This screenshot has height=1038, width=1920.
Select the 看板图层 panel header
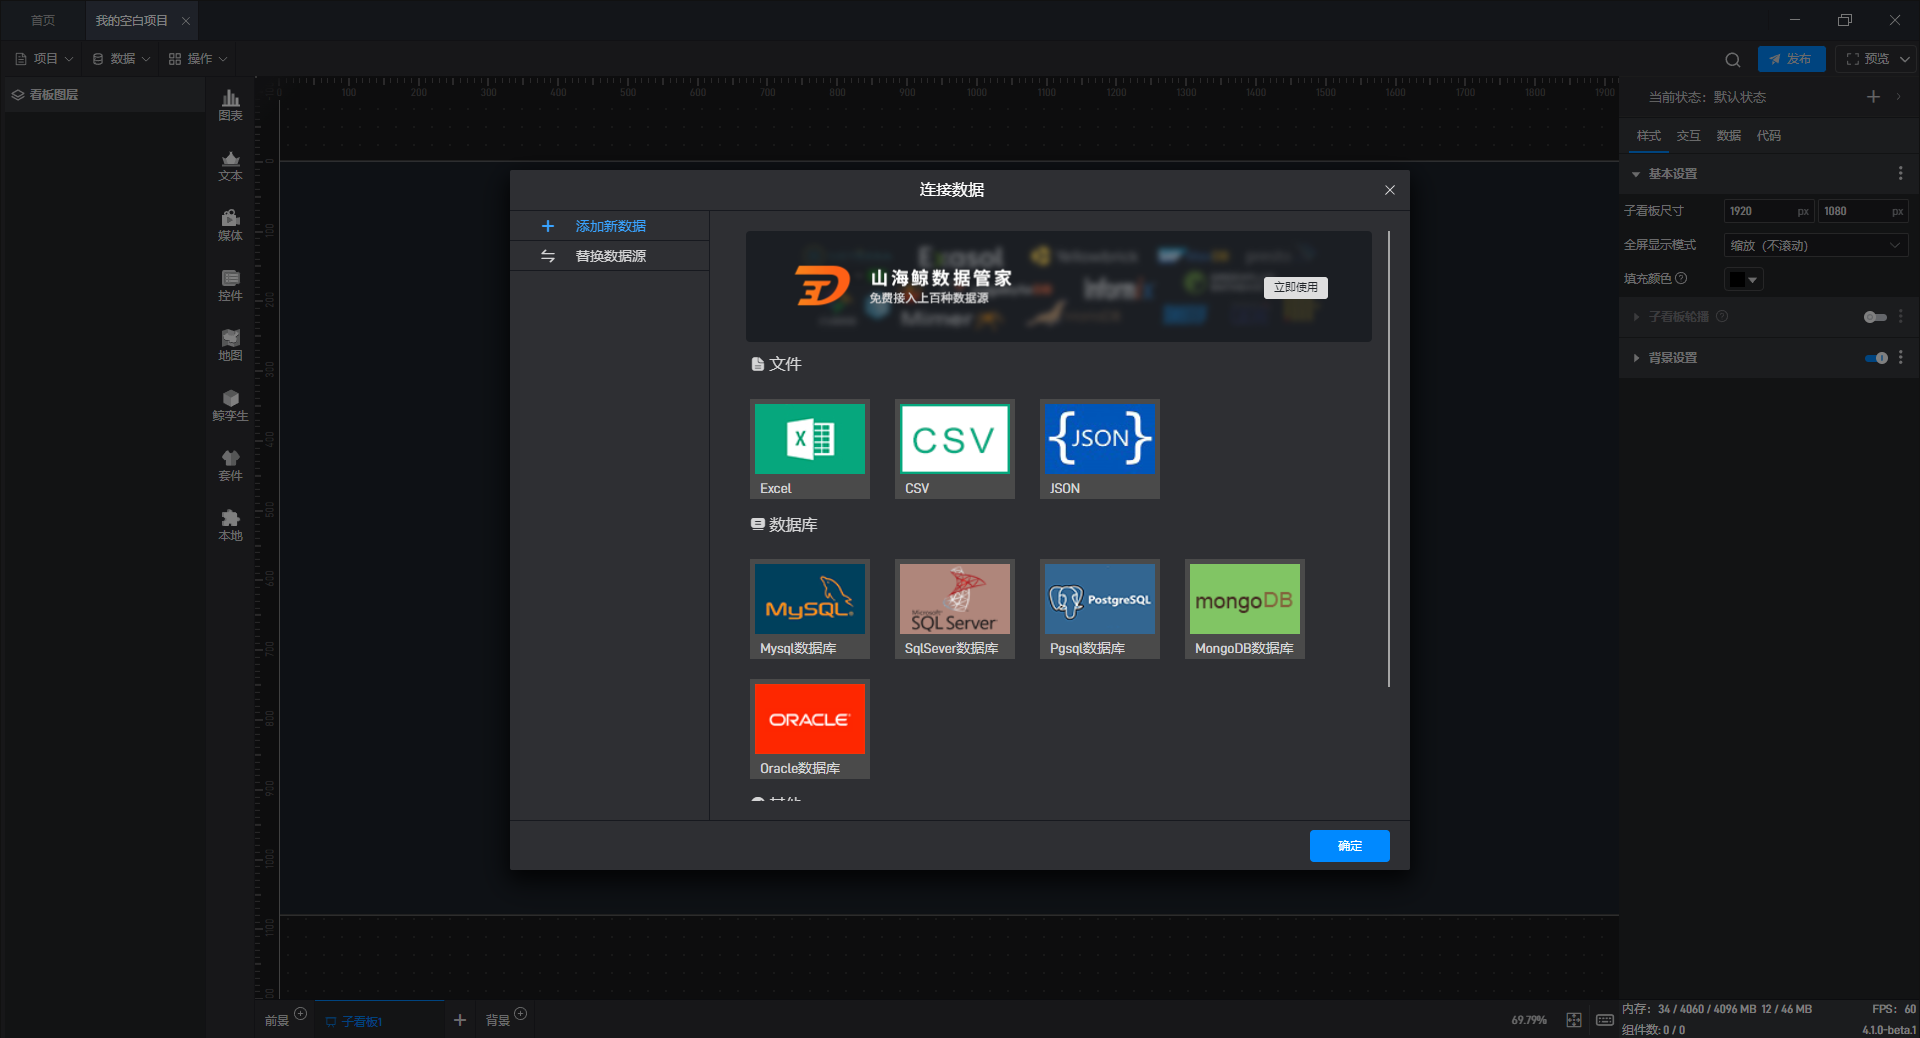[103, 95]
